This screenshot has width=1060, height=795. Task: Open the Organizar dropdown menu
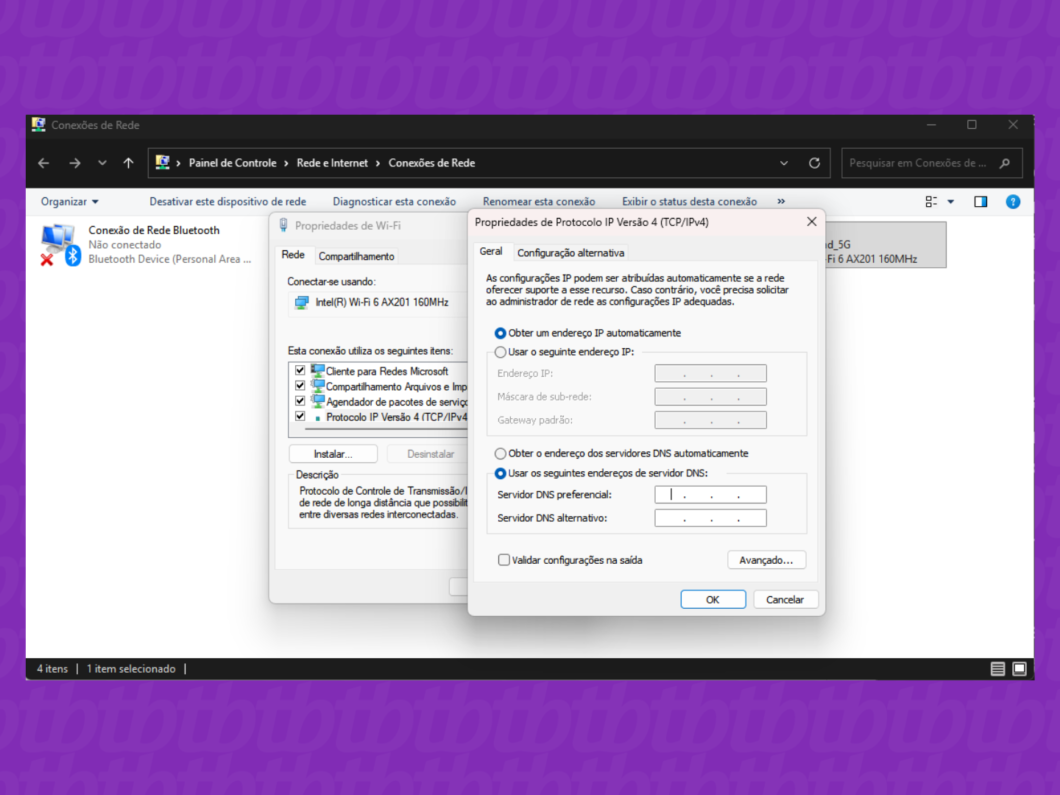[x=70, y=201]
